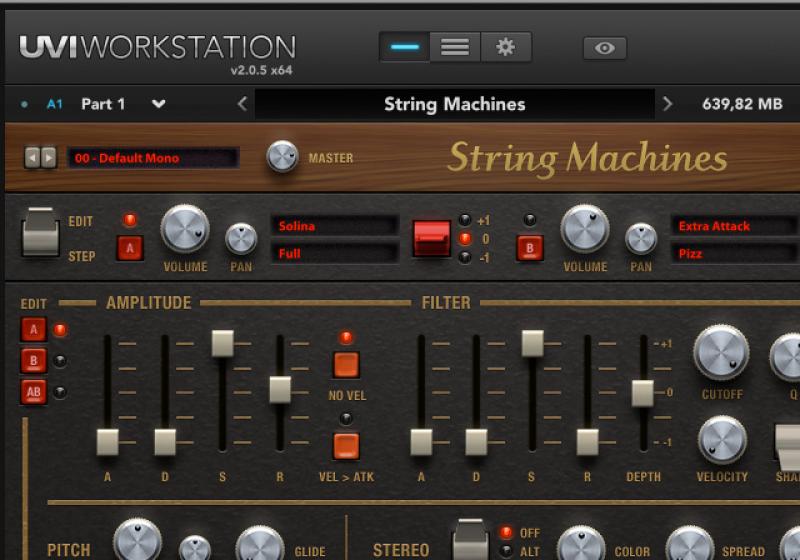
Task: Open the 00 - Default Mono preset menu
Action: 153,158
